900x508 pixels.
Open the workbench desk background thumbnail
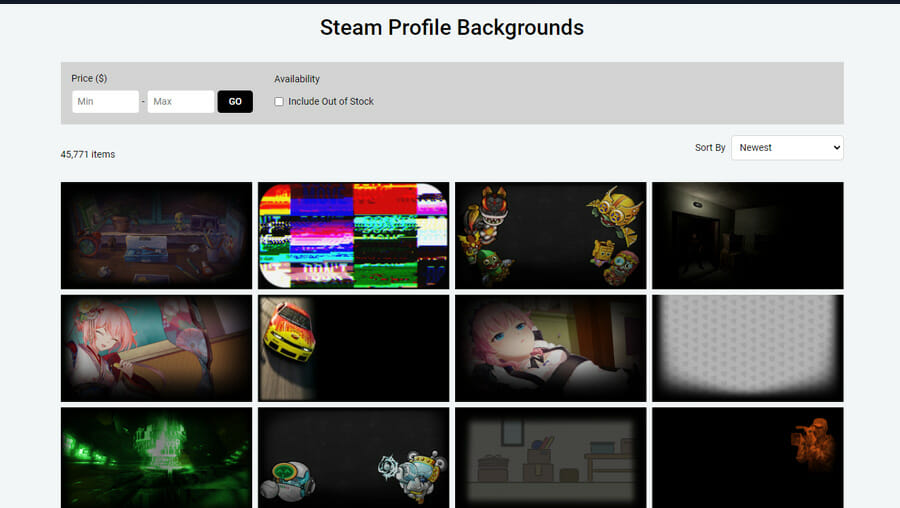pyautogui.click(x=156, y=235)
